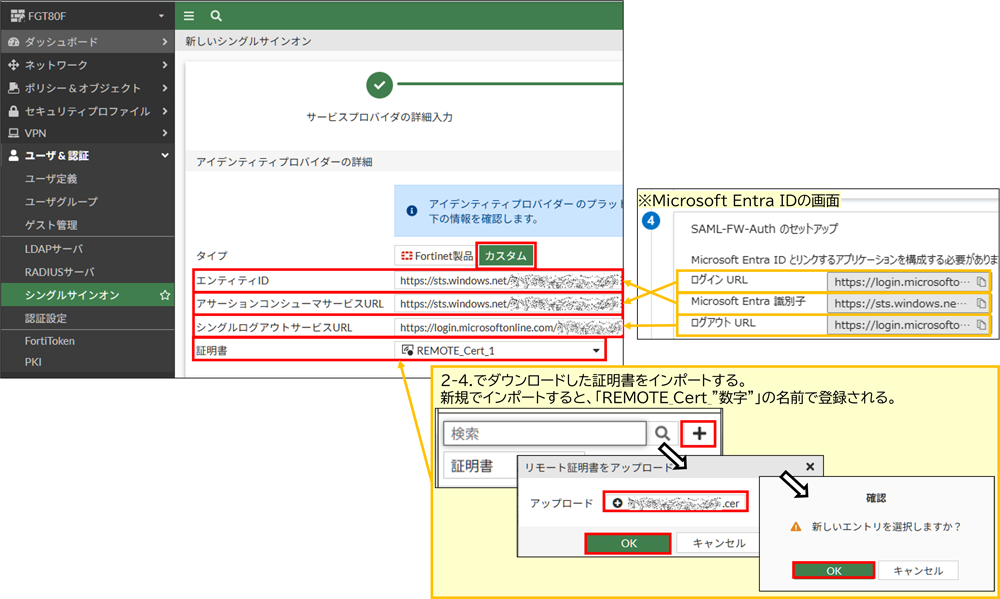
Task: Click the plus button to add certificate
Action: point(699,434)
